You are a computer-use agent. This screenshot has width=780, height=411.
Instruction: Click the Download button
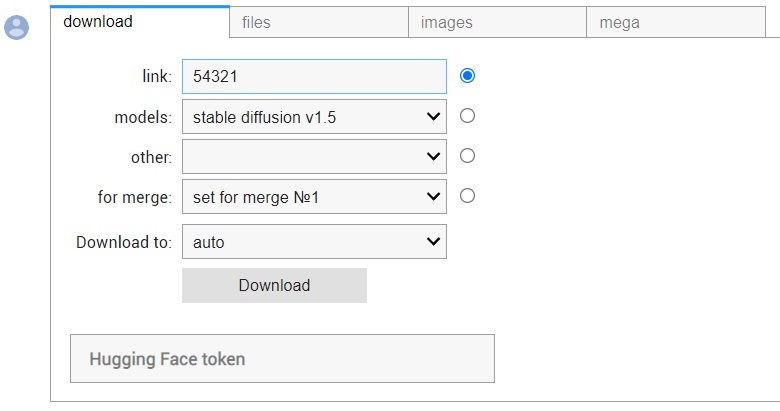pos(275,286)
